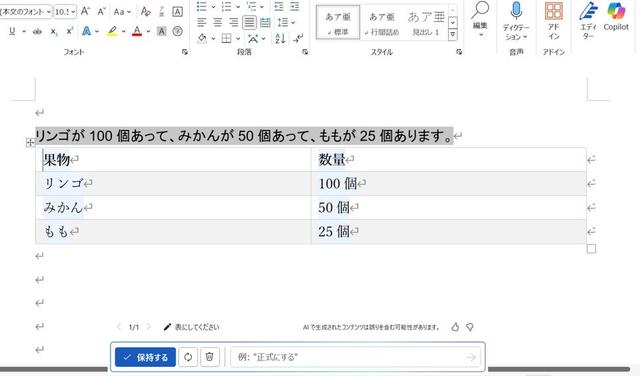Apply numbered list

[x=226, y=7]
